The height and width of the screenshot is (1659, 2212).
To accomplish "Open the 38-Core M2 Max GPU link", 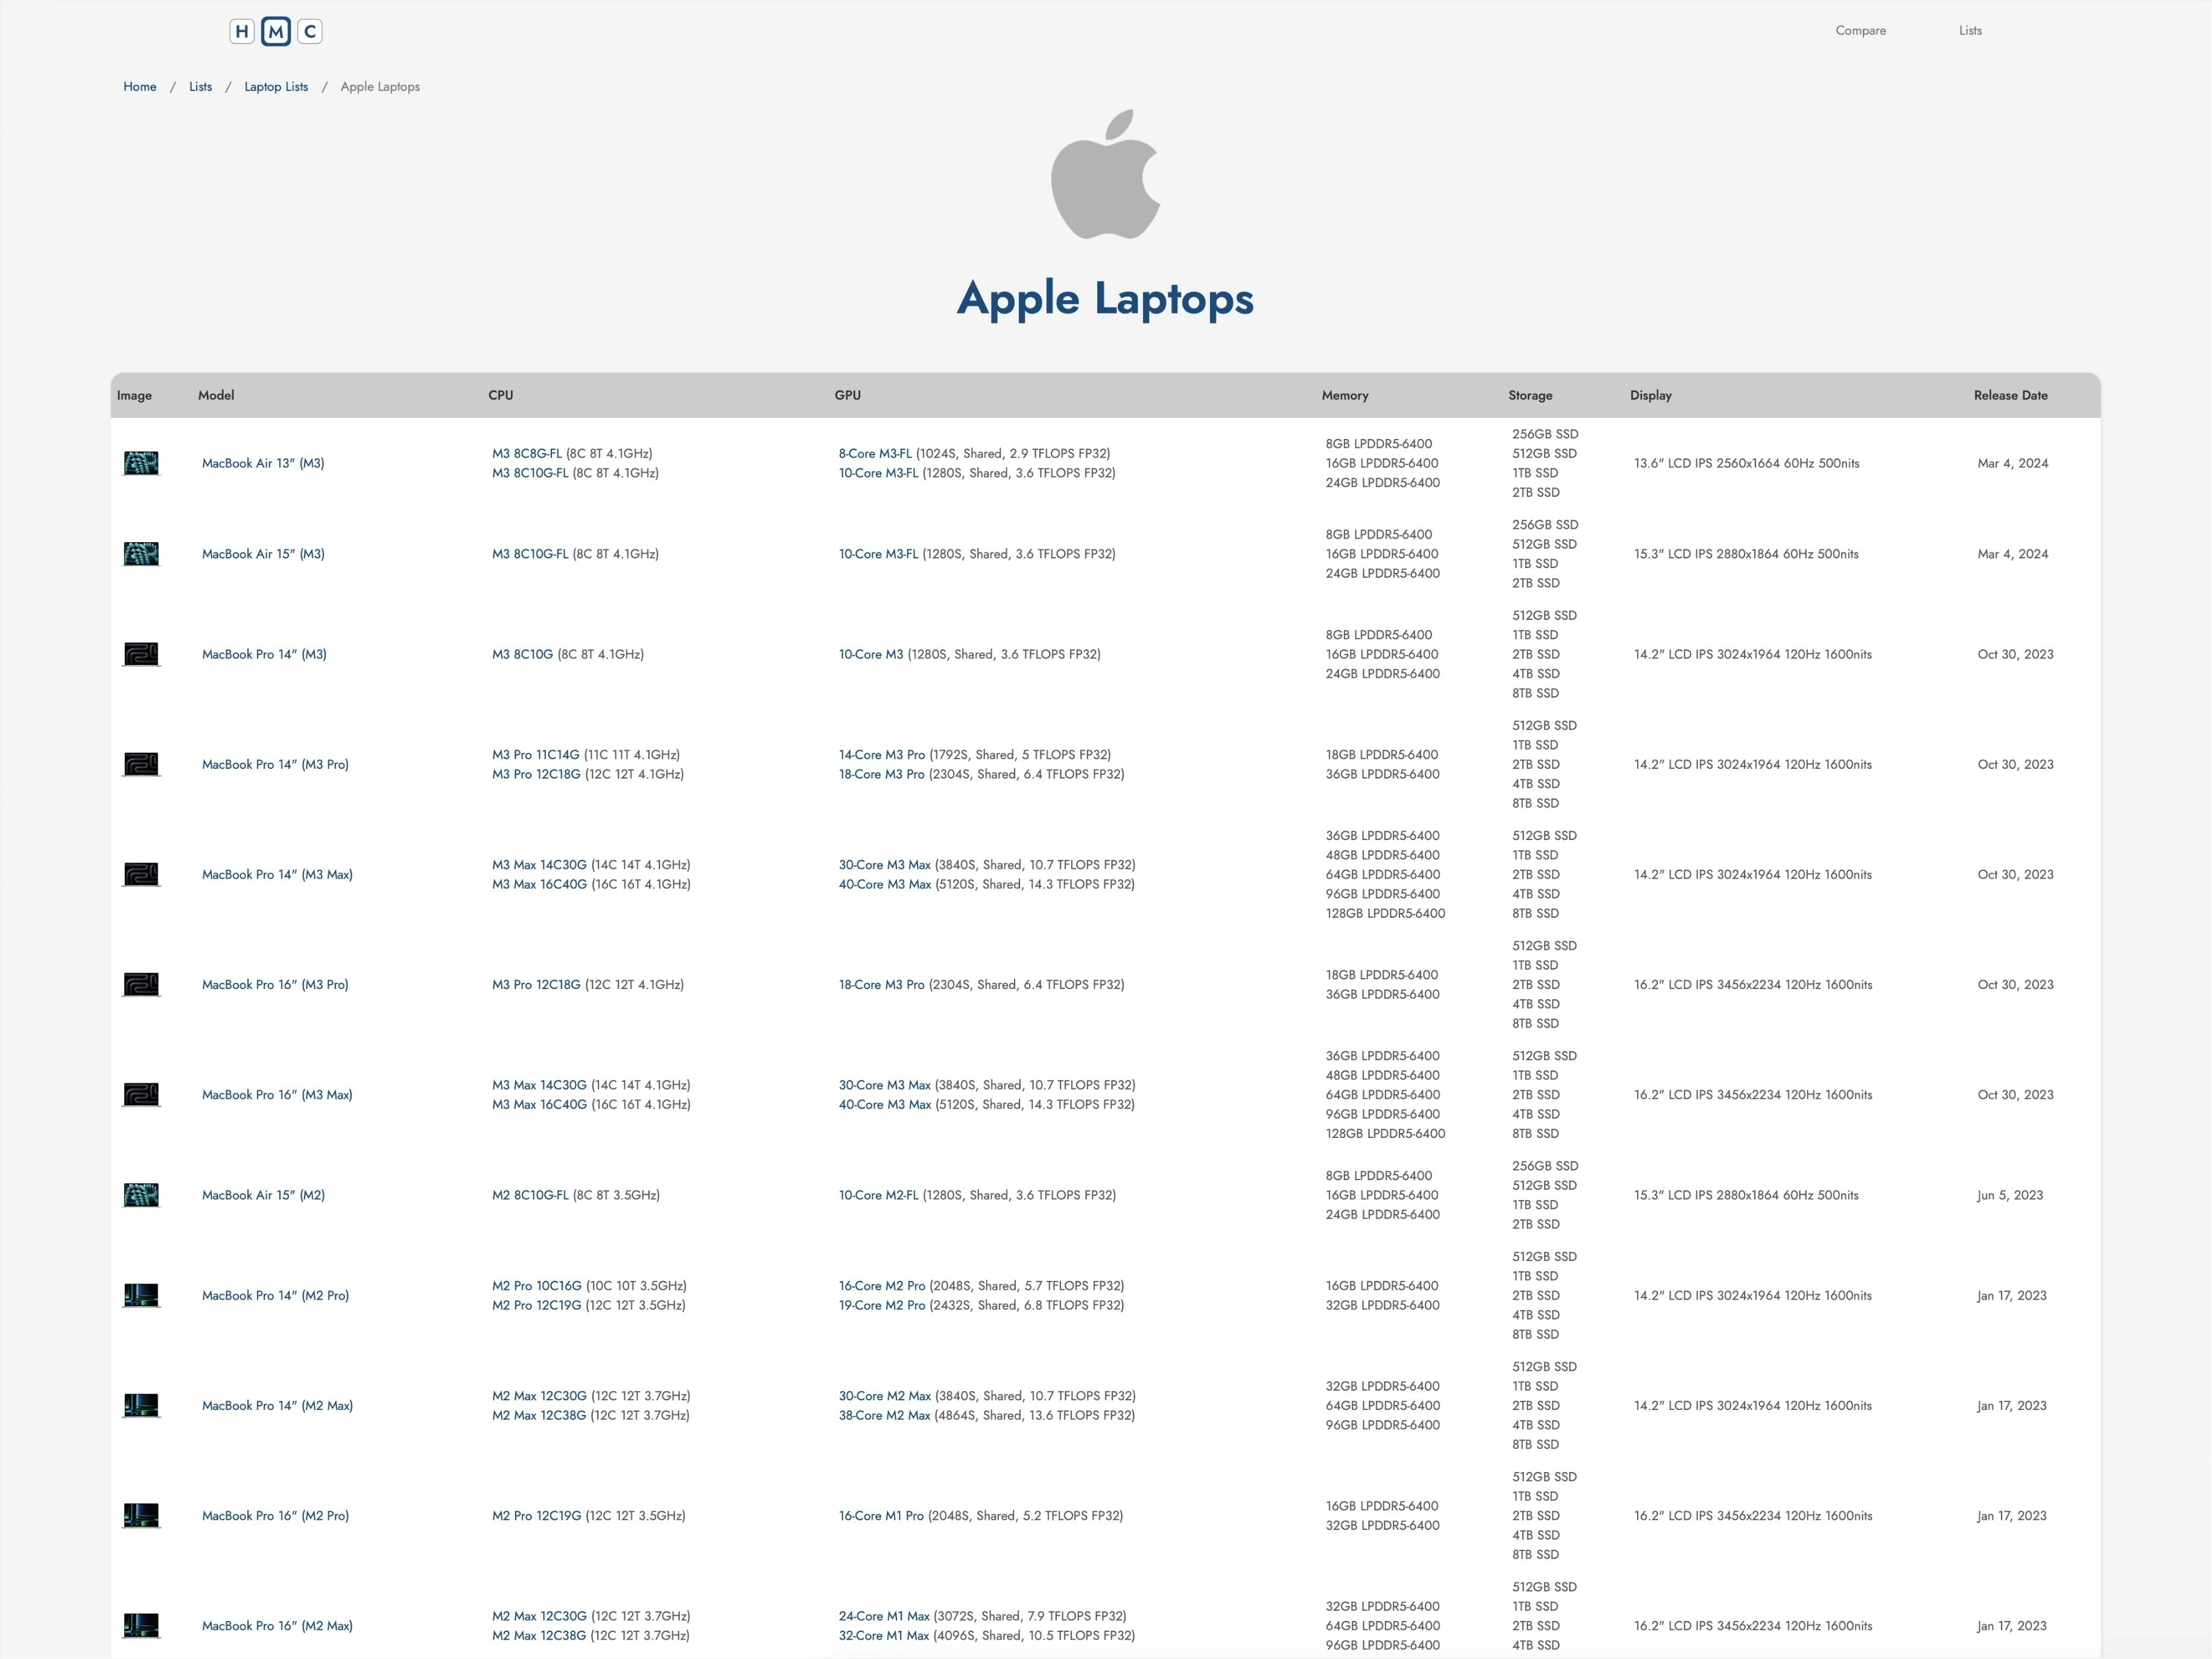I will [x=885, y=1415].
